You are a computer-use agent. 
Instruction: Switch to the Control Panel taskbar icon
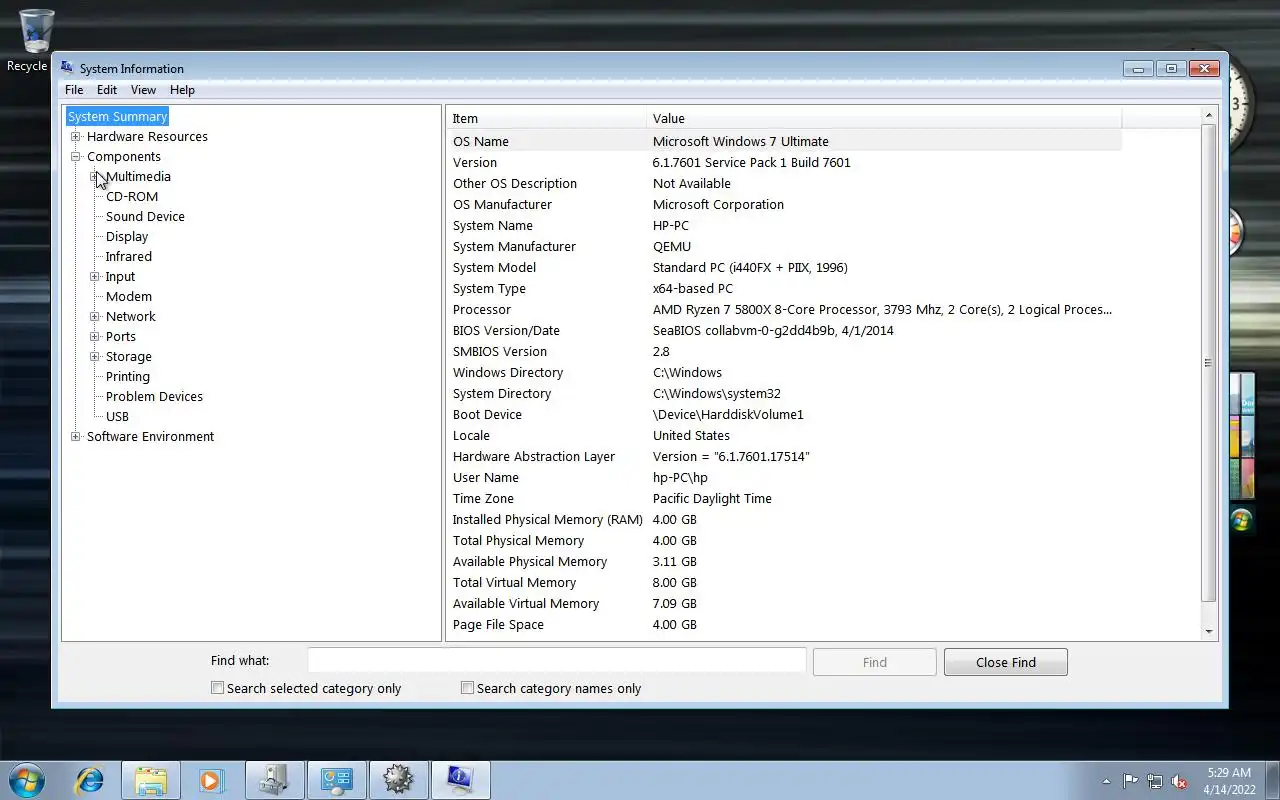[x=336, y=780]
